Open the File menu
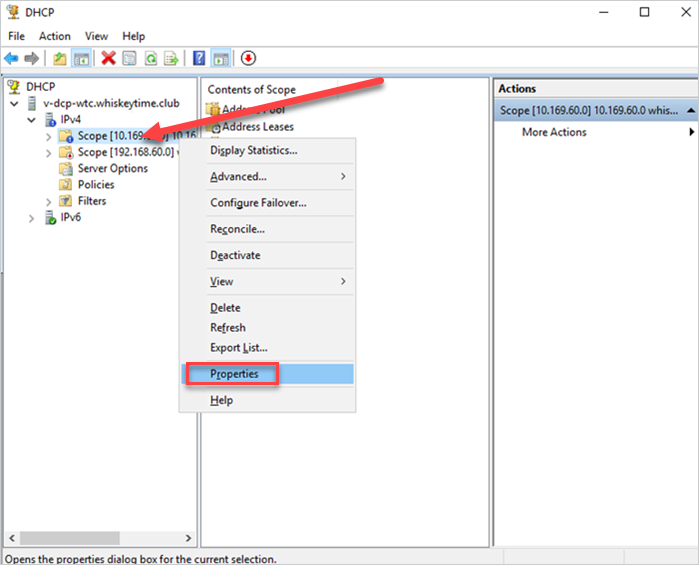 [x=16, y=36]
